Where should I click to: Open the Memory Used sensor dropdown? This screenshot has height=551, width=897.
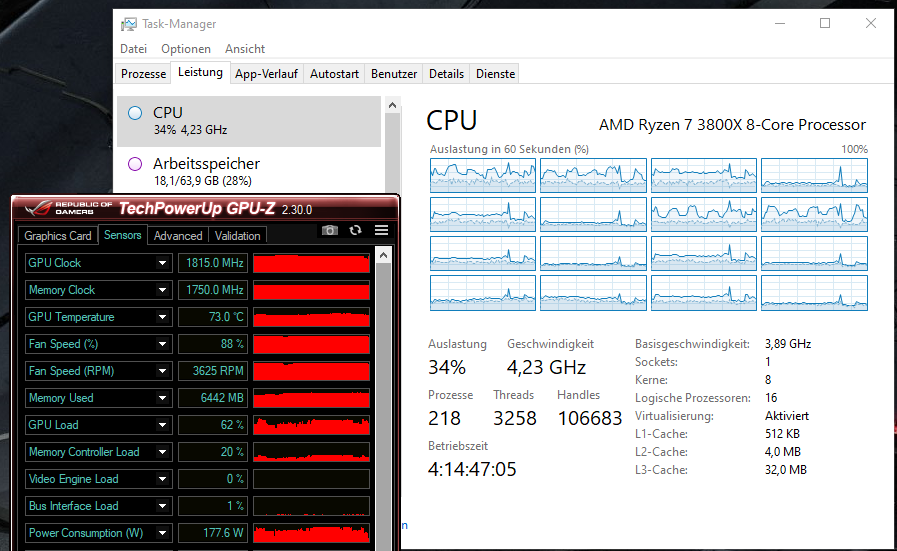click(x=162, y=398)
